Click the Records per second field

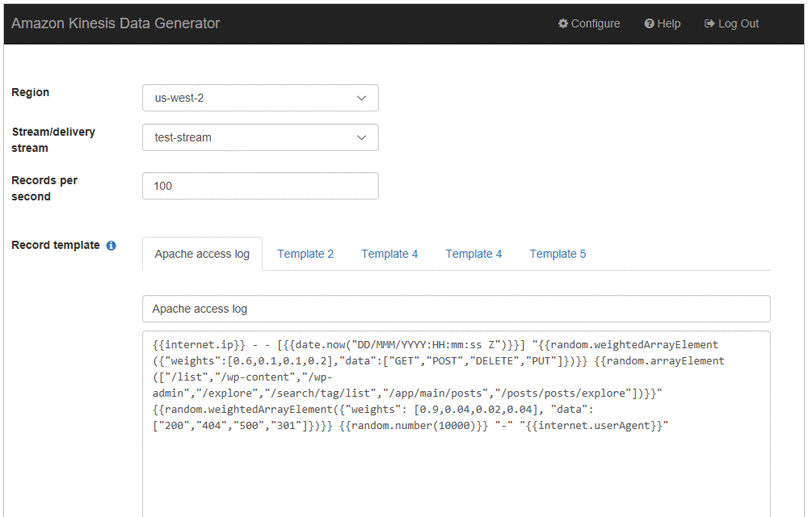260,186
